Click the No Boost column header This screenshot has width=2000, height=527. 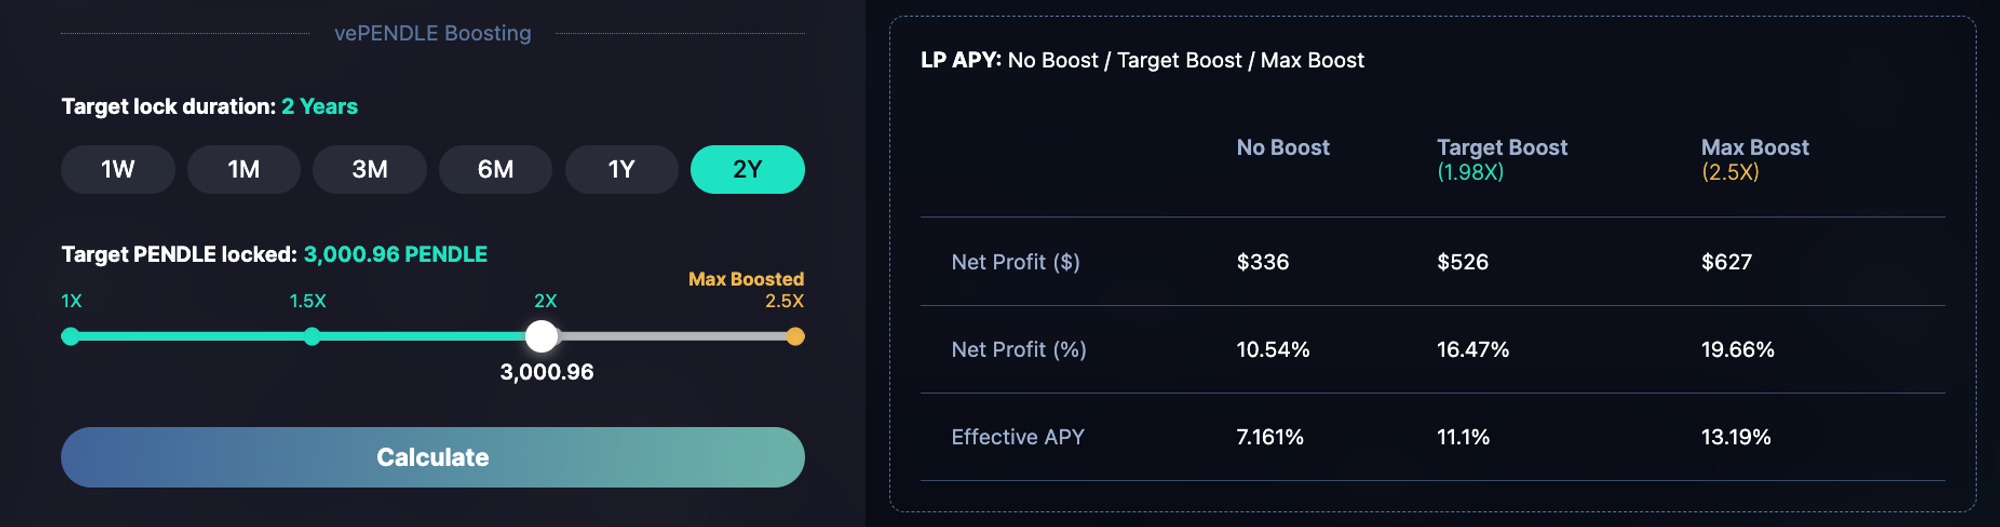click(1283, 148)
